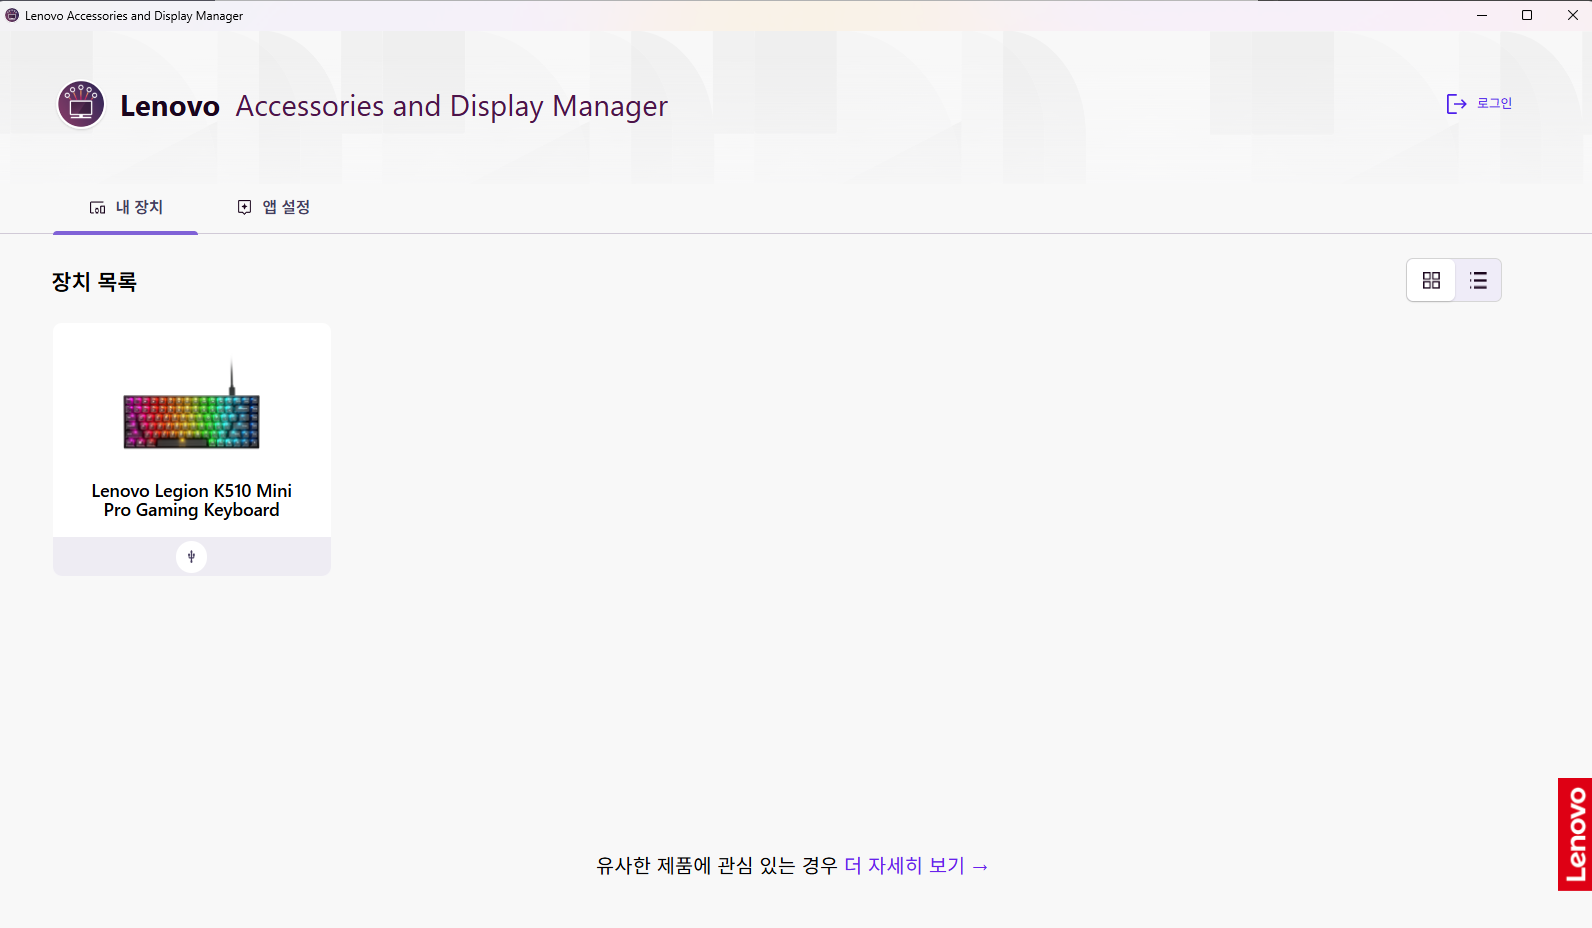Switch to list view of devices

click(x=1478, y=281)
